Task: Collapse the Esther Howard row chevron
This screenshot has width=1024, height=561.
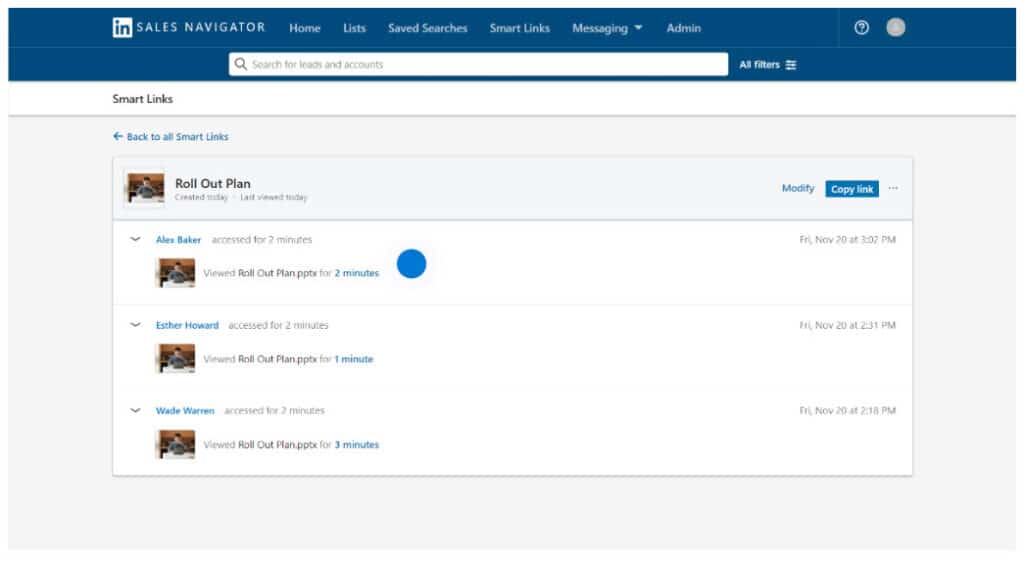Action: [x=135, y=325]
